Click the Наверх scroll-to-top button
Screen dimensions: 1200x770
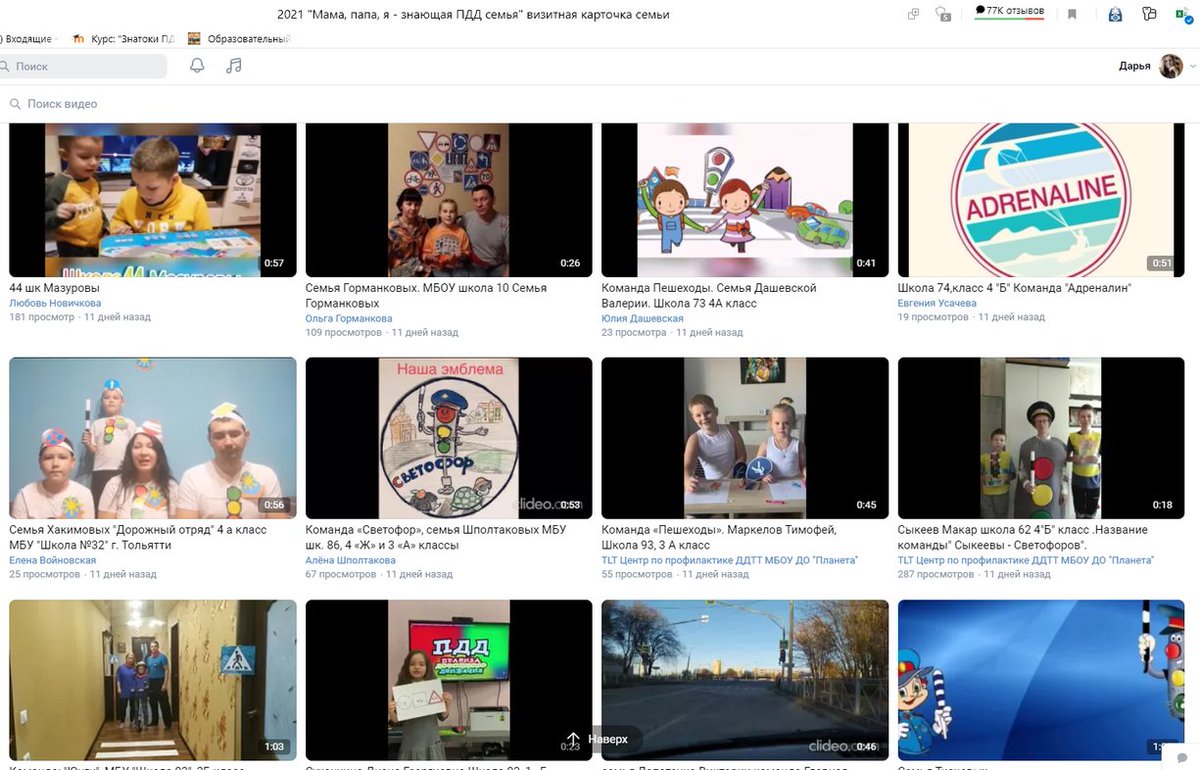click(598, 739)
